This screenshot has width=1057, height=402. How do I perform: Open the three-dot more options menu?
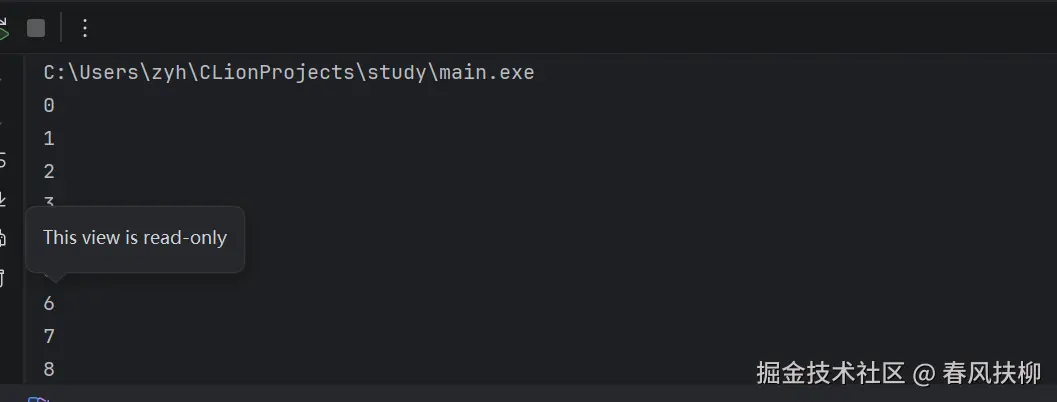(x=85, y=28)
